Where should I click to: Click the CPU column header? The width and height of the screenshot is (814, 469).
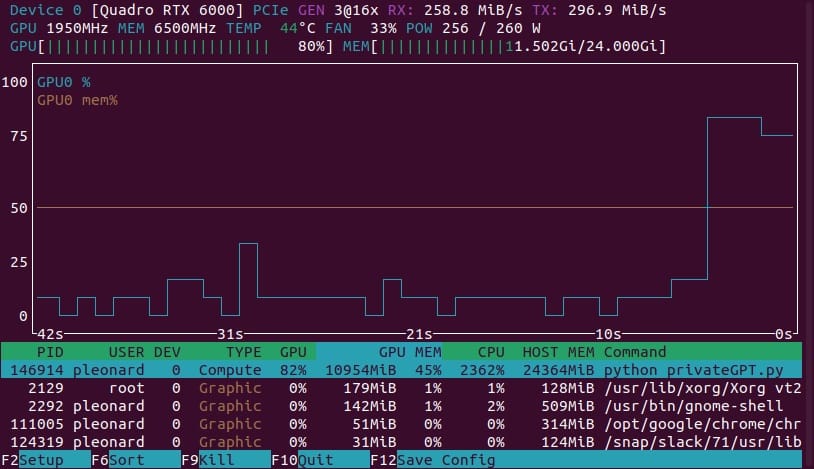tap(490, 352)
